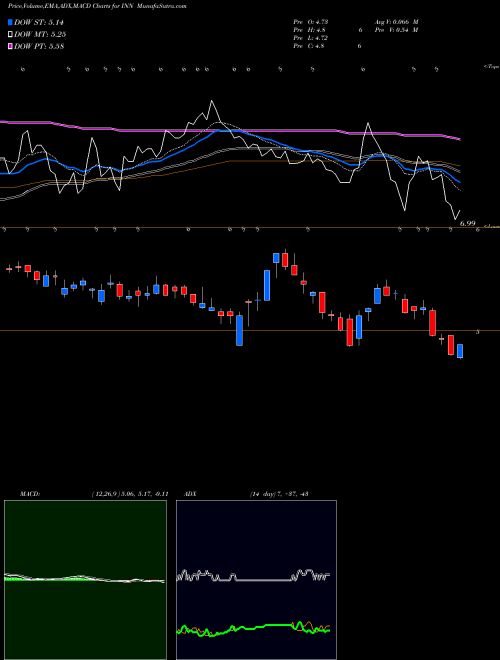
Task: Click the tallest blue candlestick in price chart
Action: [x=267, y=286]
